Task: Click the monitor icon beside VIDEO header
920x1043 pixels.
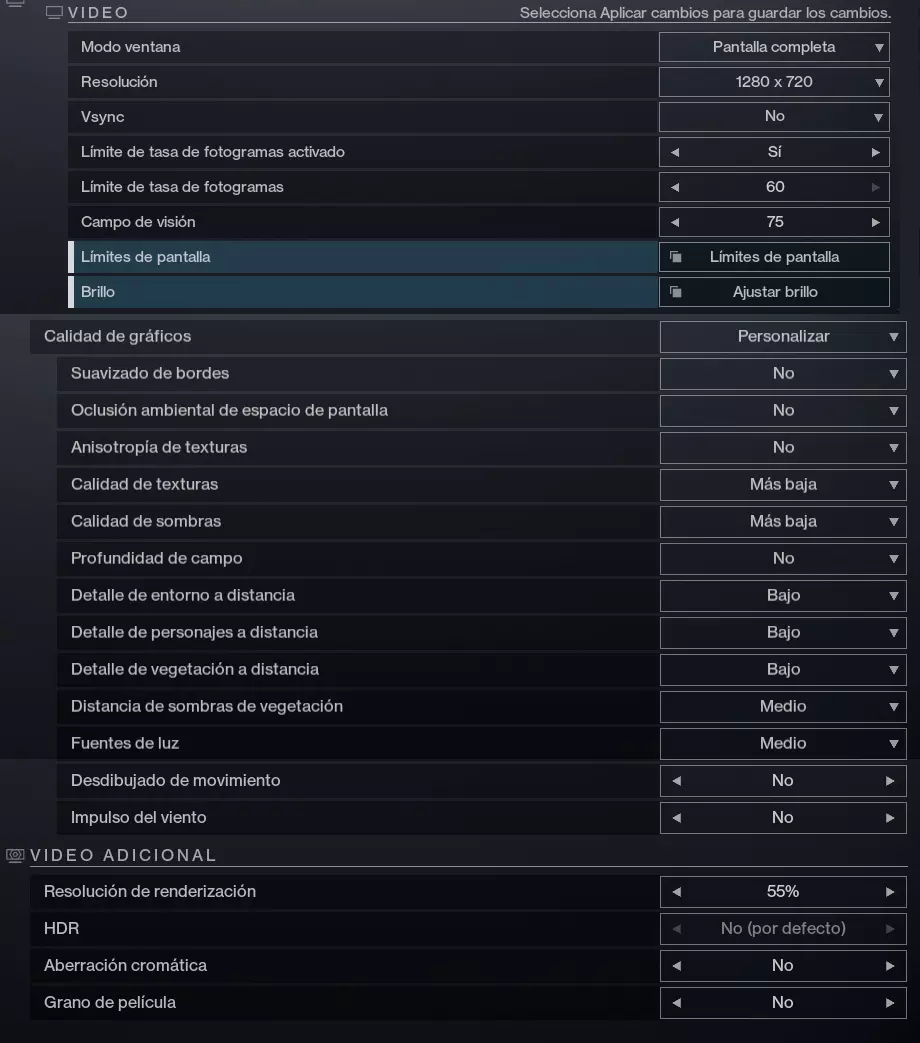Action: [55, 13]
